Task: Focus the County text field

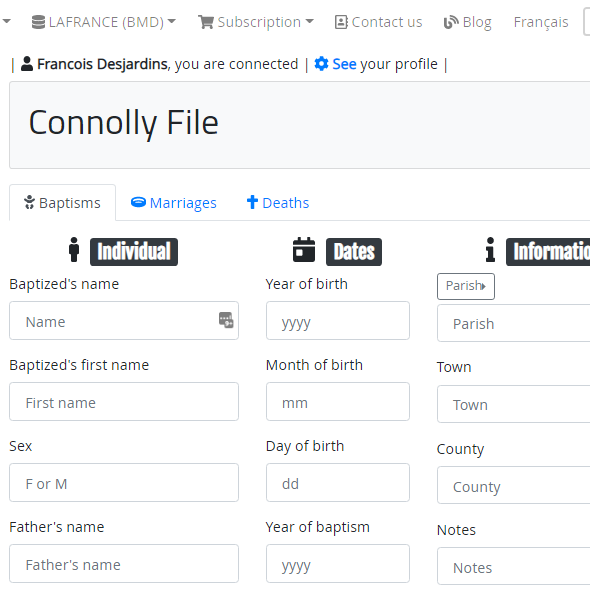Action: 514,485
